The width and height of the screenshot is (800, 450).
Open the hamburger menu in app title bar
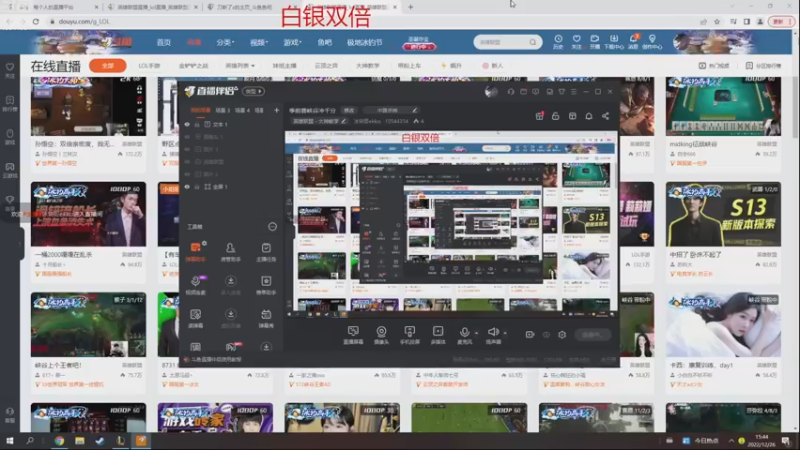pyautogui.click(x=574, y=92)
